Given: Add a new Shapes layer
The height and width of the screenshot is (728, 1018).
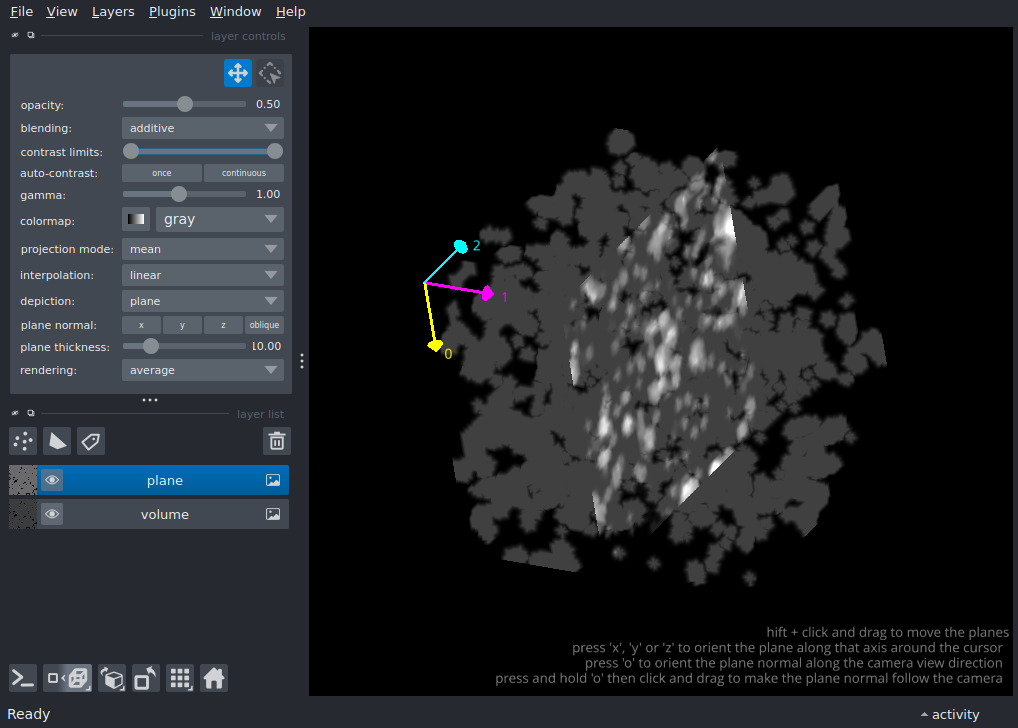Looking at the screenshot, I should point(57,441).
